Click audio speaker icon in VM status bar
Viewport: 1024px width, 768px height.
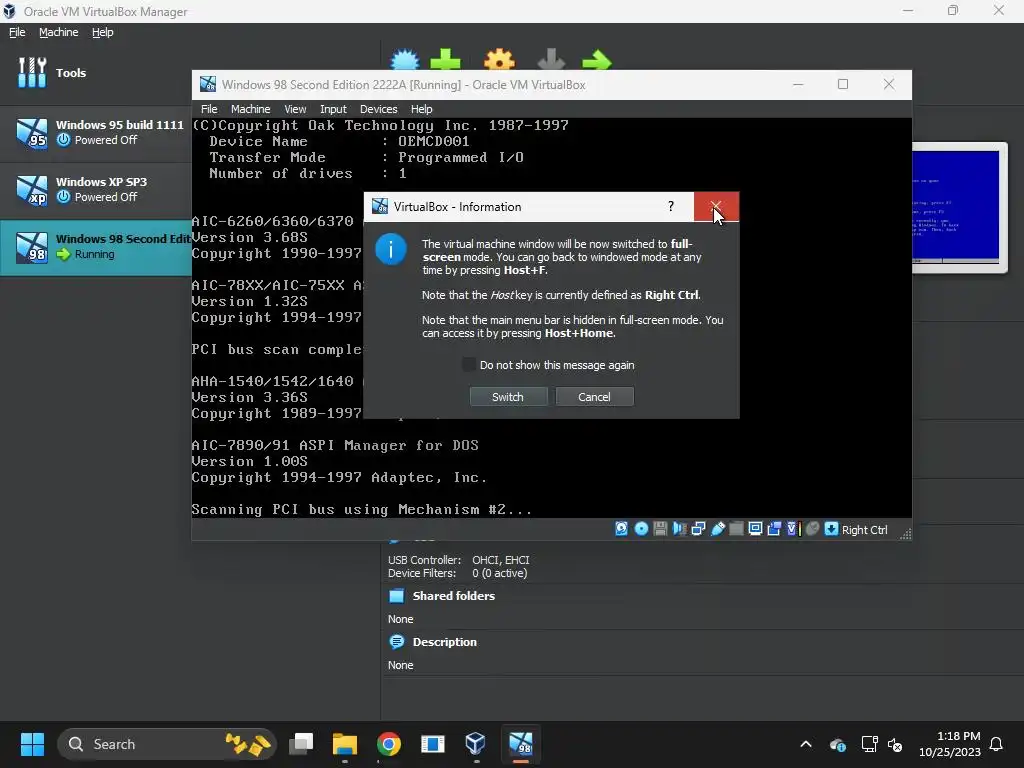click(x=679, y=529)
